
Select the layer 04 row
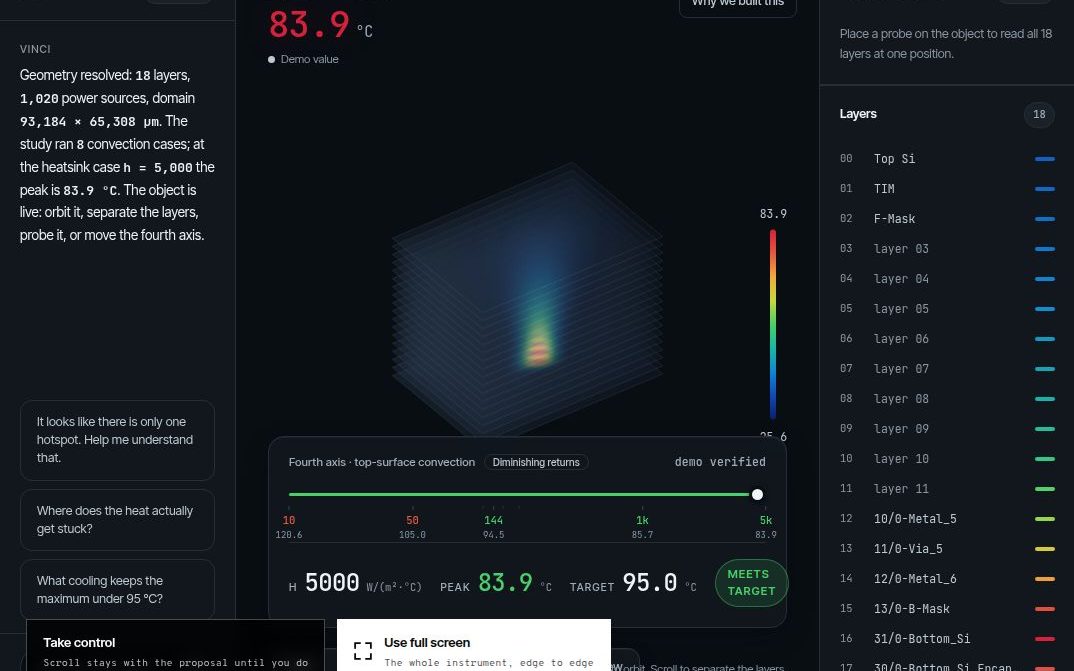tap(947, 279)
